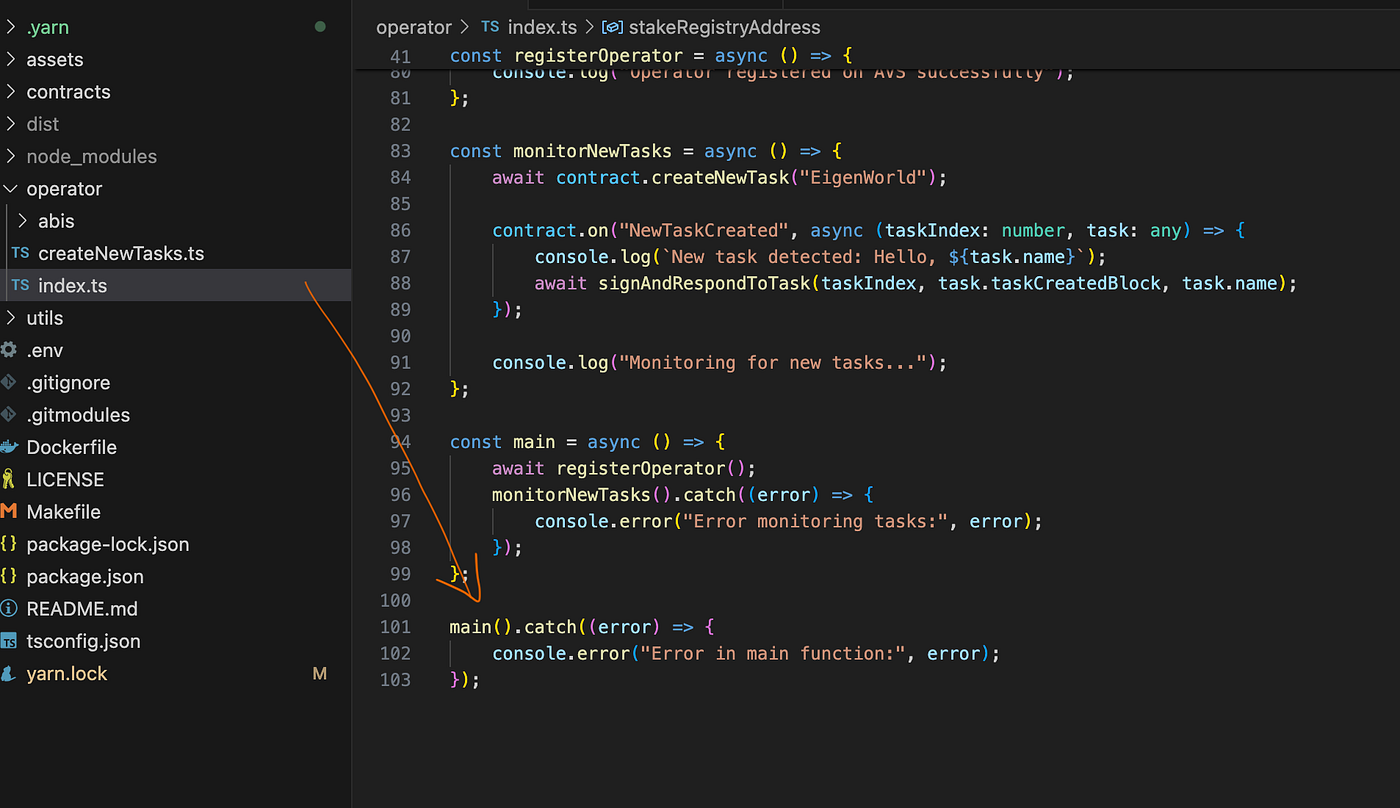The height and width of the screenshot is (808, 1400).
Task: Expand the .yarn folder
Action: coord(11,27)
